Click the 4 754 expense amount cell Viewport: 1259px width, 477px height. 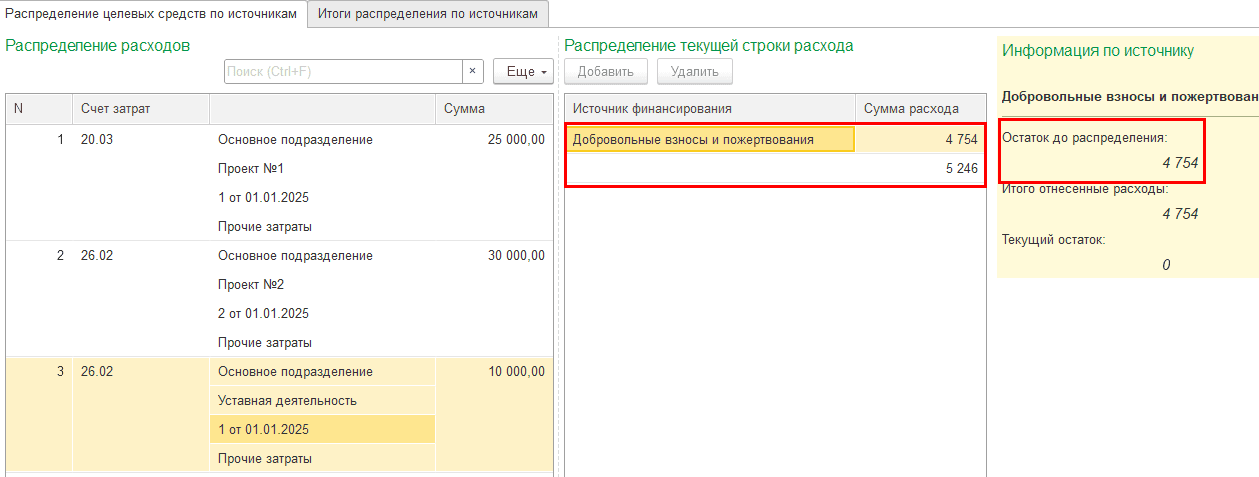pos(920,140)
